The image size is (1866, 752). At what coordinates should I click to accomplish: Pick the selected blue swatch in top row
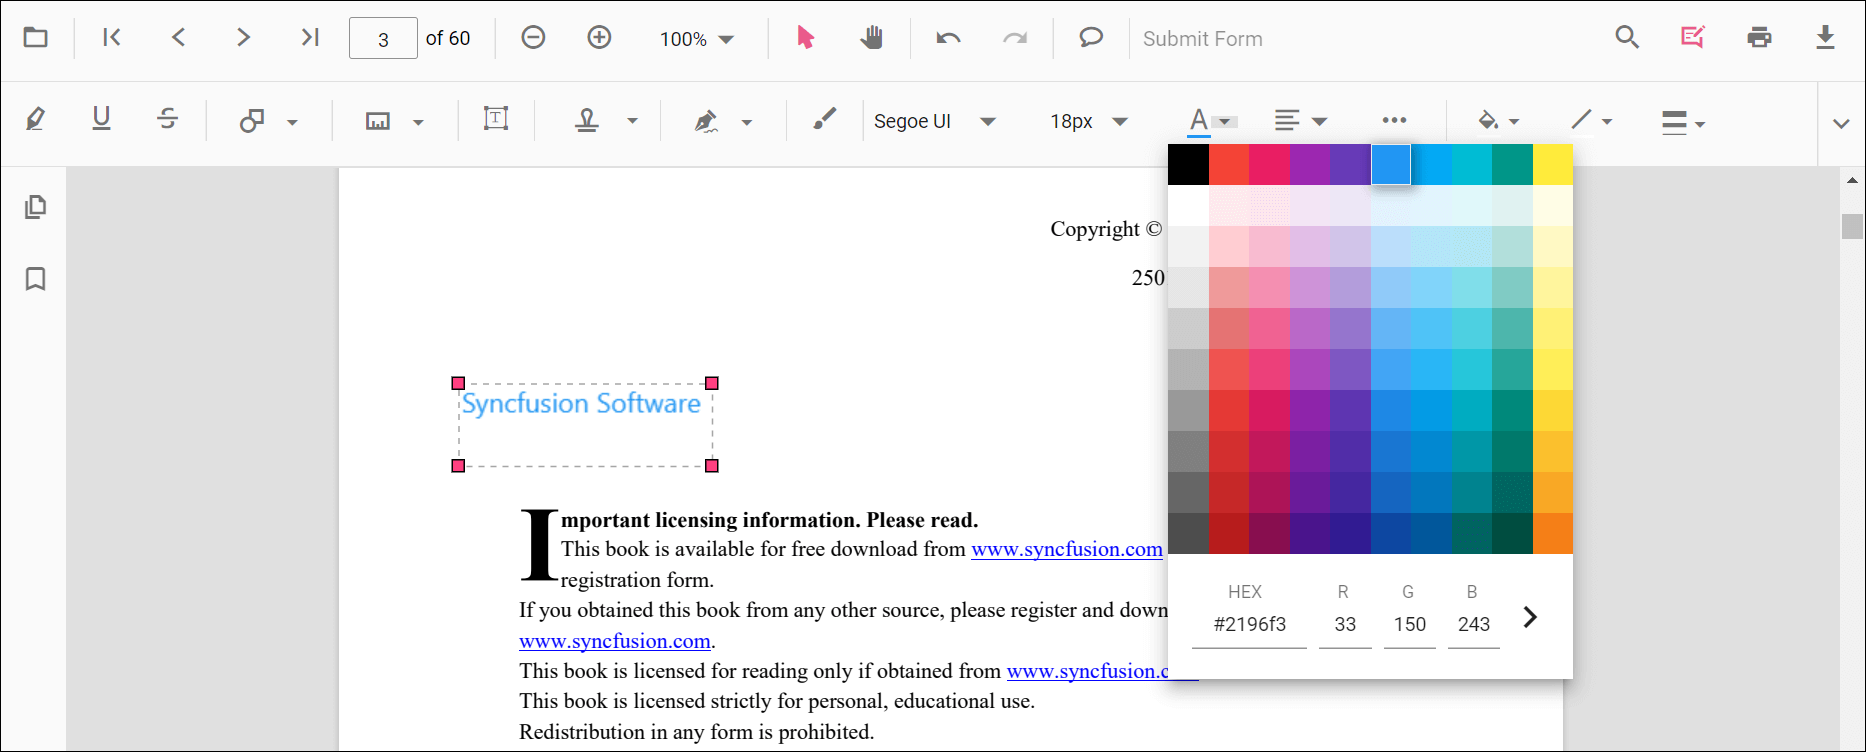[1391, 164]
